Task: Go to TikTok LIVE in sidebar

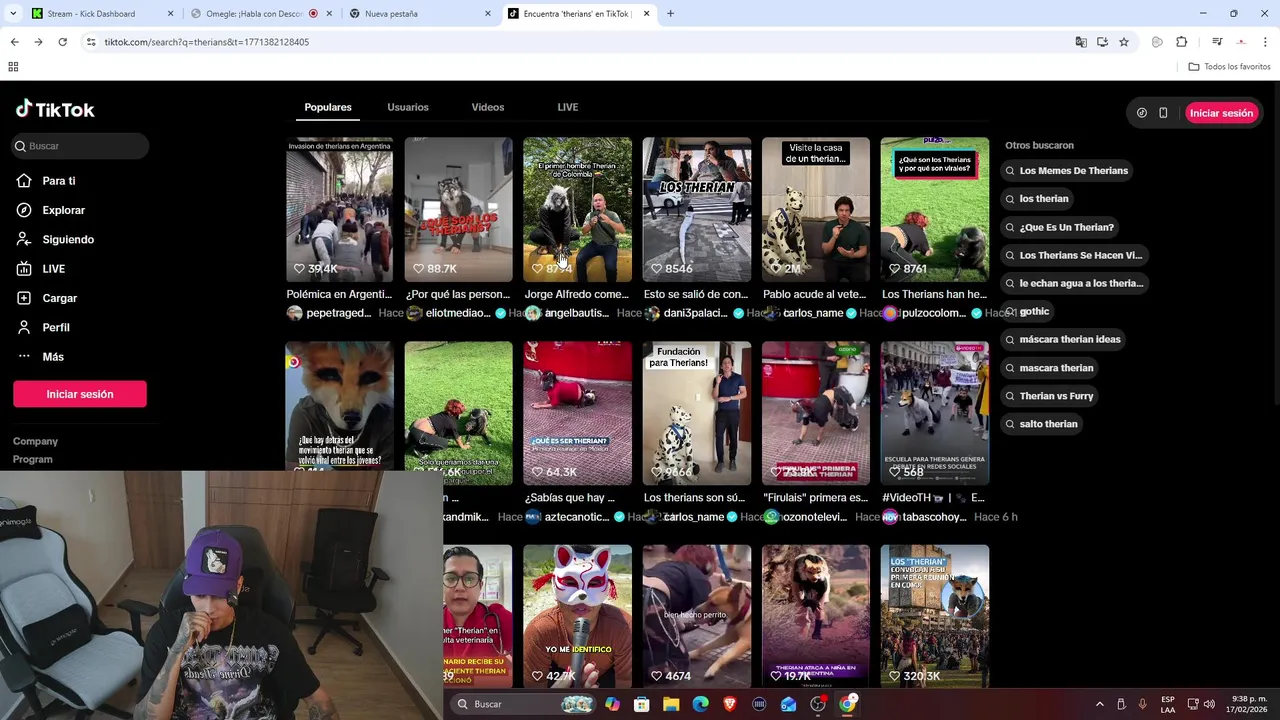Action: (53, 269)
